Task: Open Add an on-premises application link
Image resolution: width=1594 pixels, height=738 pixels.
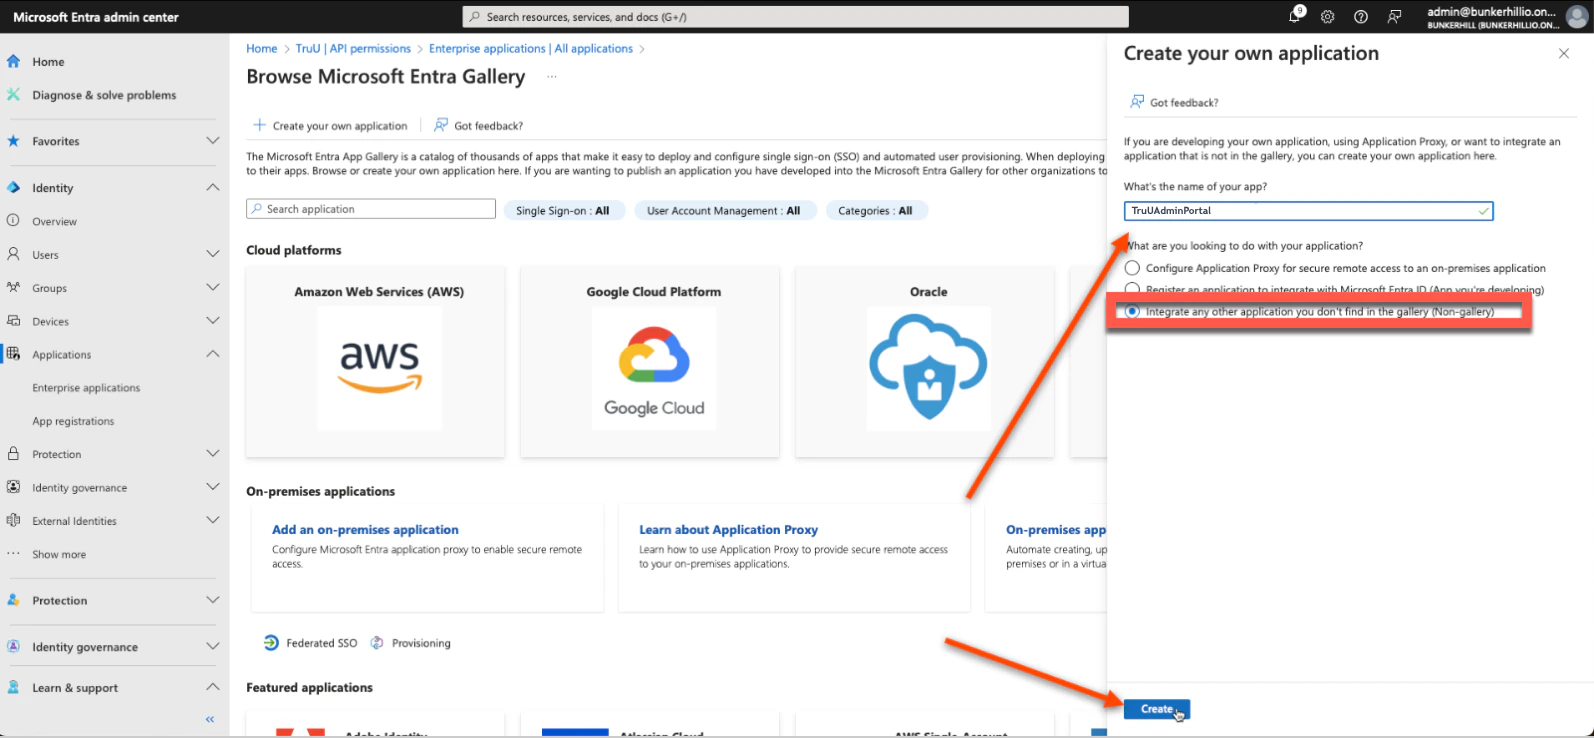Action: 365,529
